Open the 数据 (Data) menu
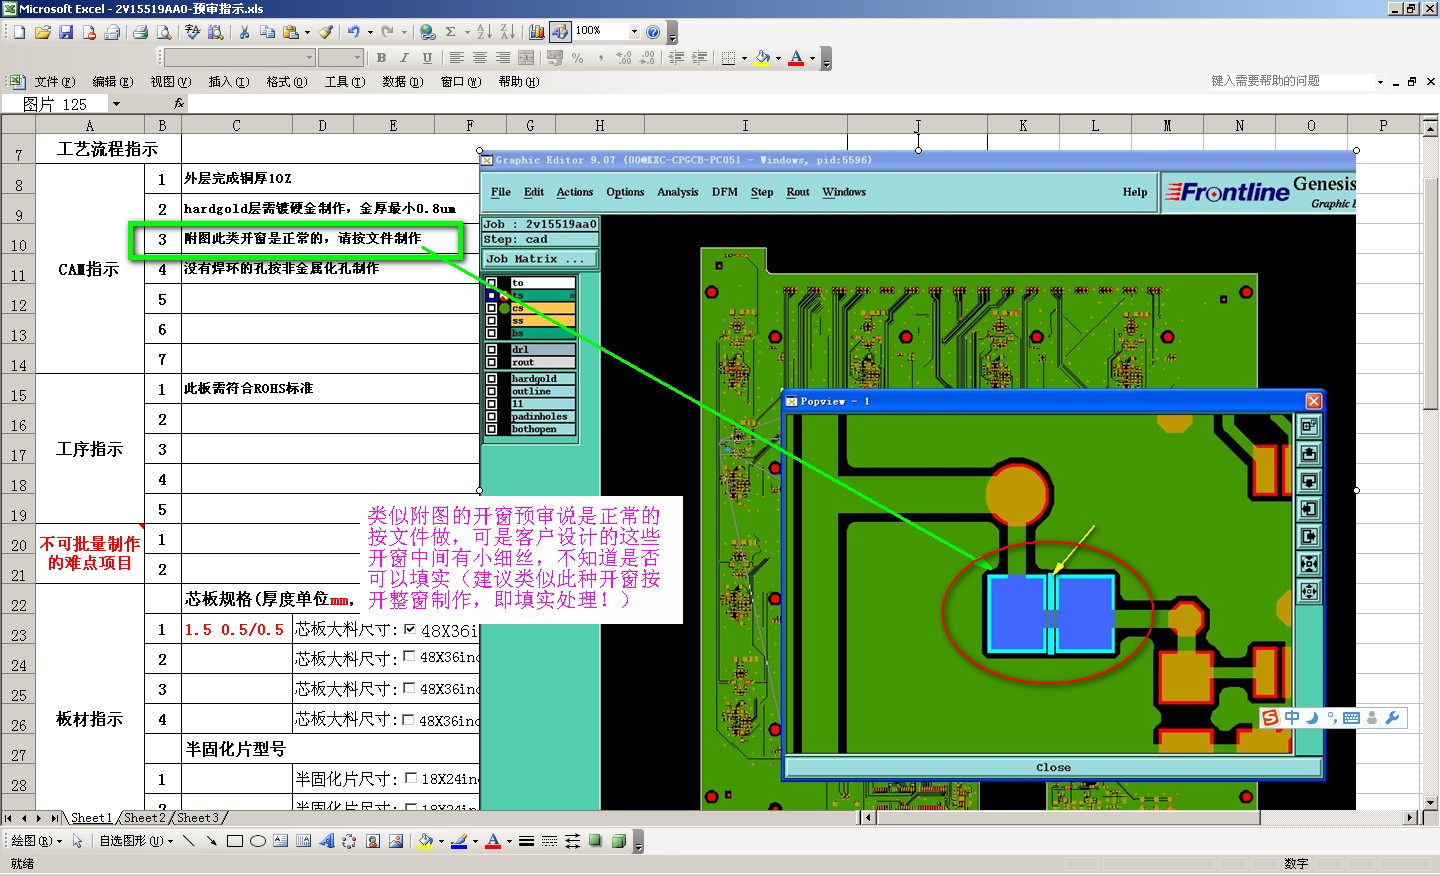Viewport: 1440px width, 876px height. tap(402, 82)
